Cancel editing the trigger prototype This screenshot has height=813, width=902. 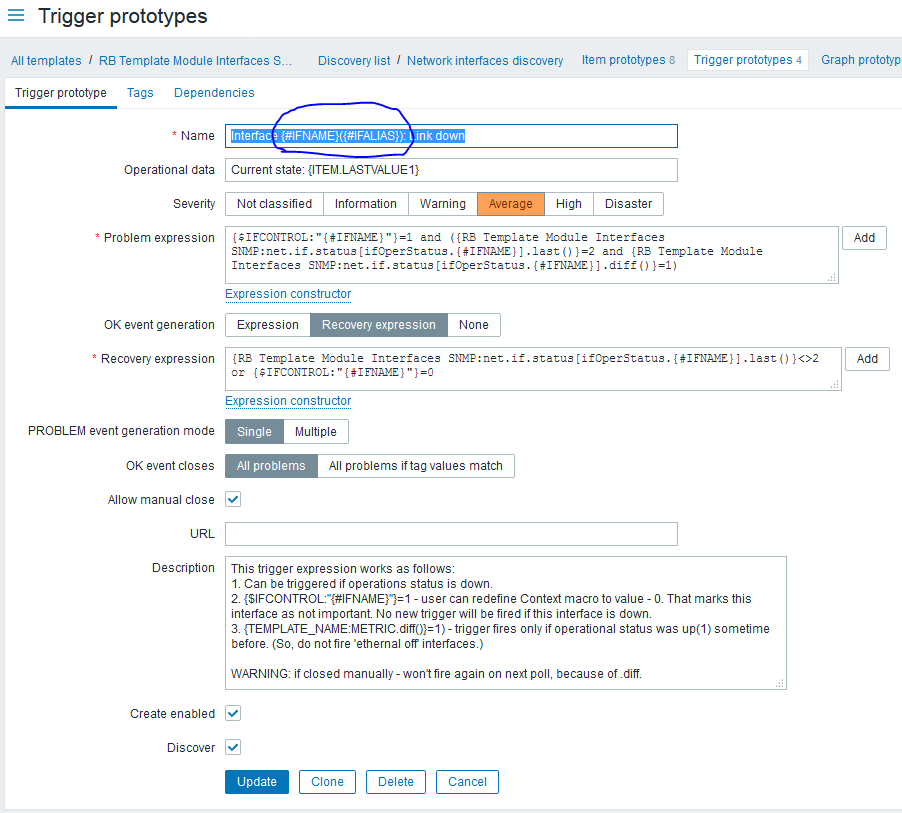pyautogui.click(x=467, y=782)
